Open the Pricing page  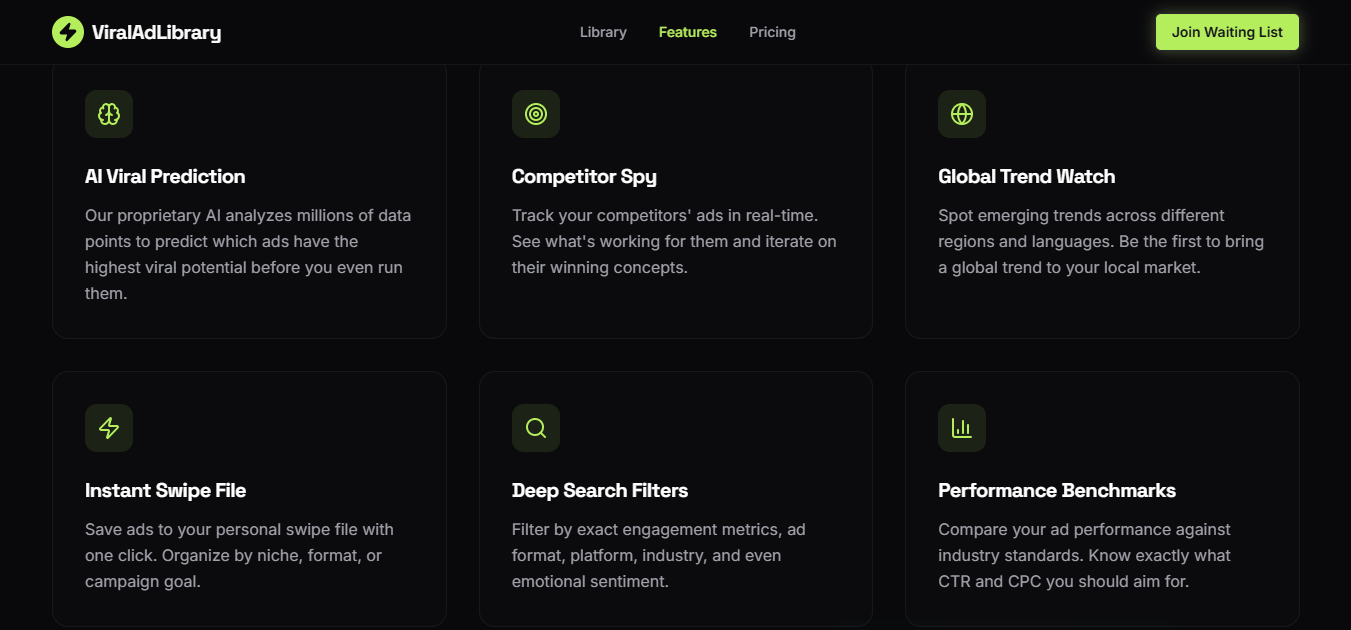click(771, 31)
